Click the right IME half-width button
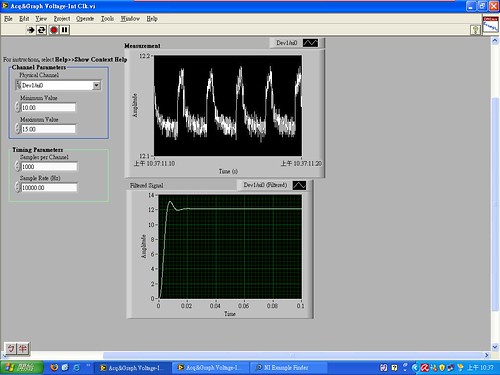The image size is (500, 375). click(23, 349)
